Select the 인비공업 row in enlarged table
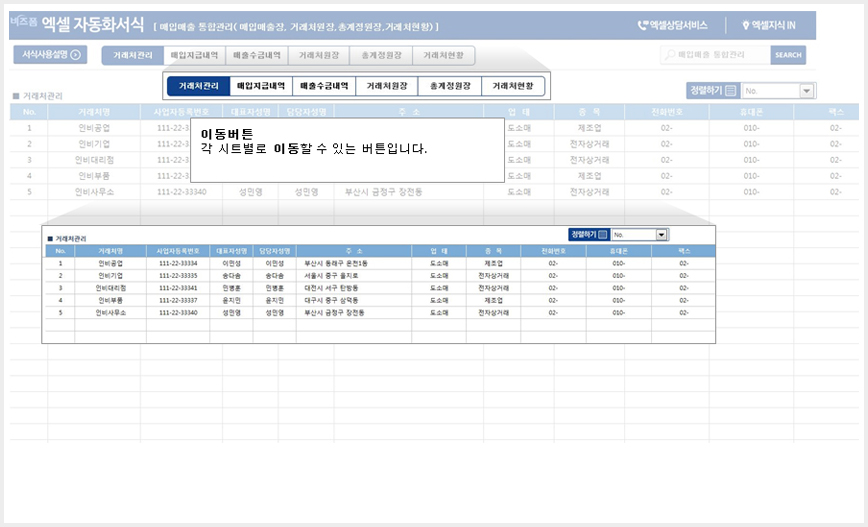868x527 pixels. click(x=380, y=264)
